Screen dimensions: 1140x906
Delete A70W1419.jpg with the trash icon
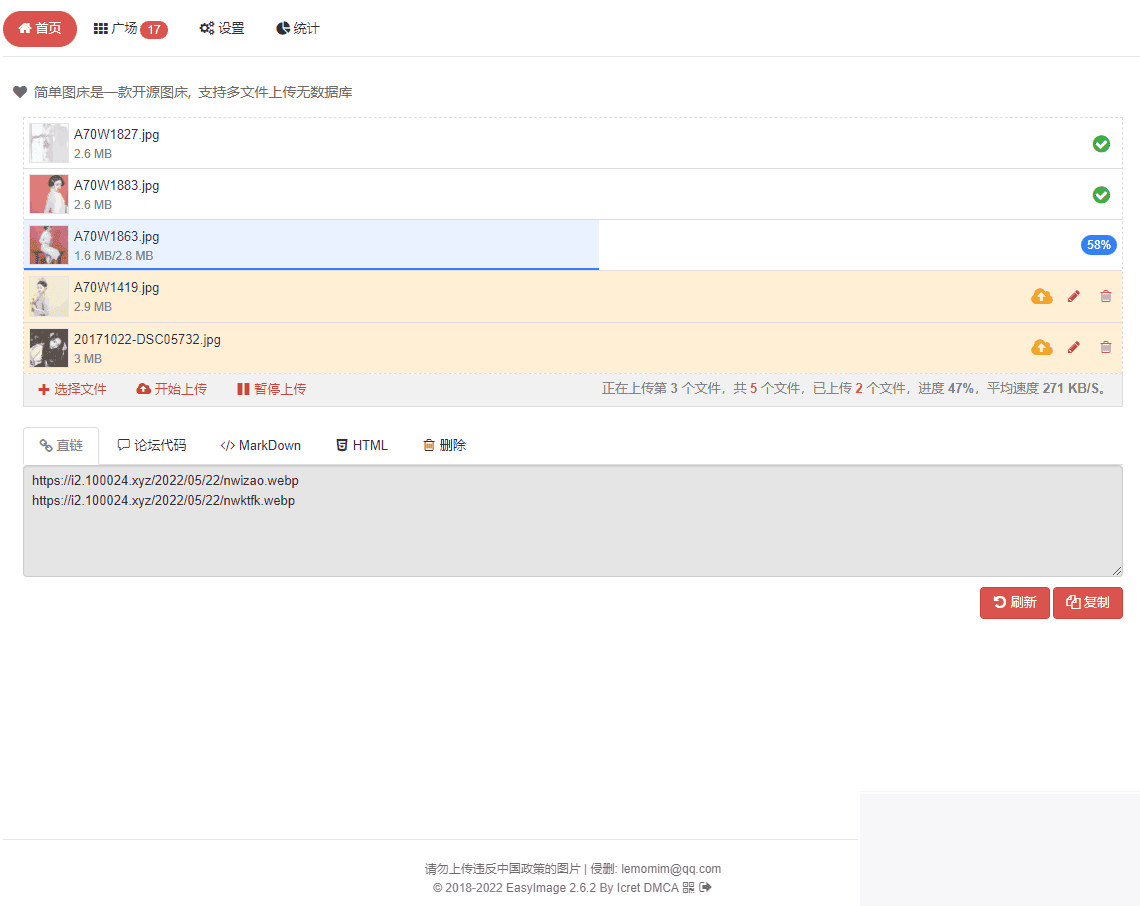[1106, 296]
